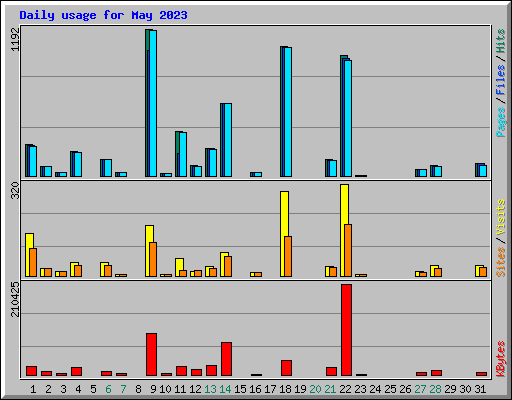Image resolution: width=512 pixels, height=400 pixels.
Task: Click day label 5 on the x-axis
Action: 93,389
